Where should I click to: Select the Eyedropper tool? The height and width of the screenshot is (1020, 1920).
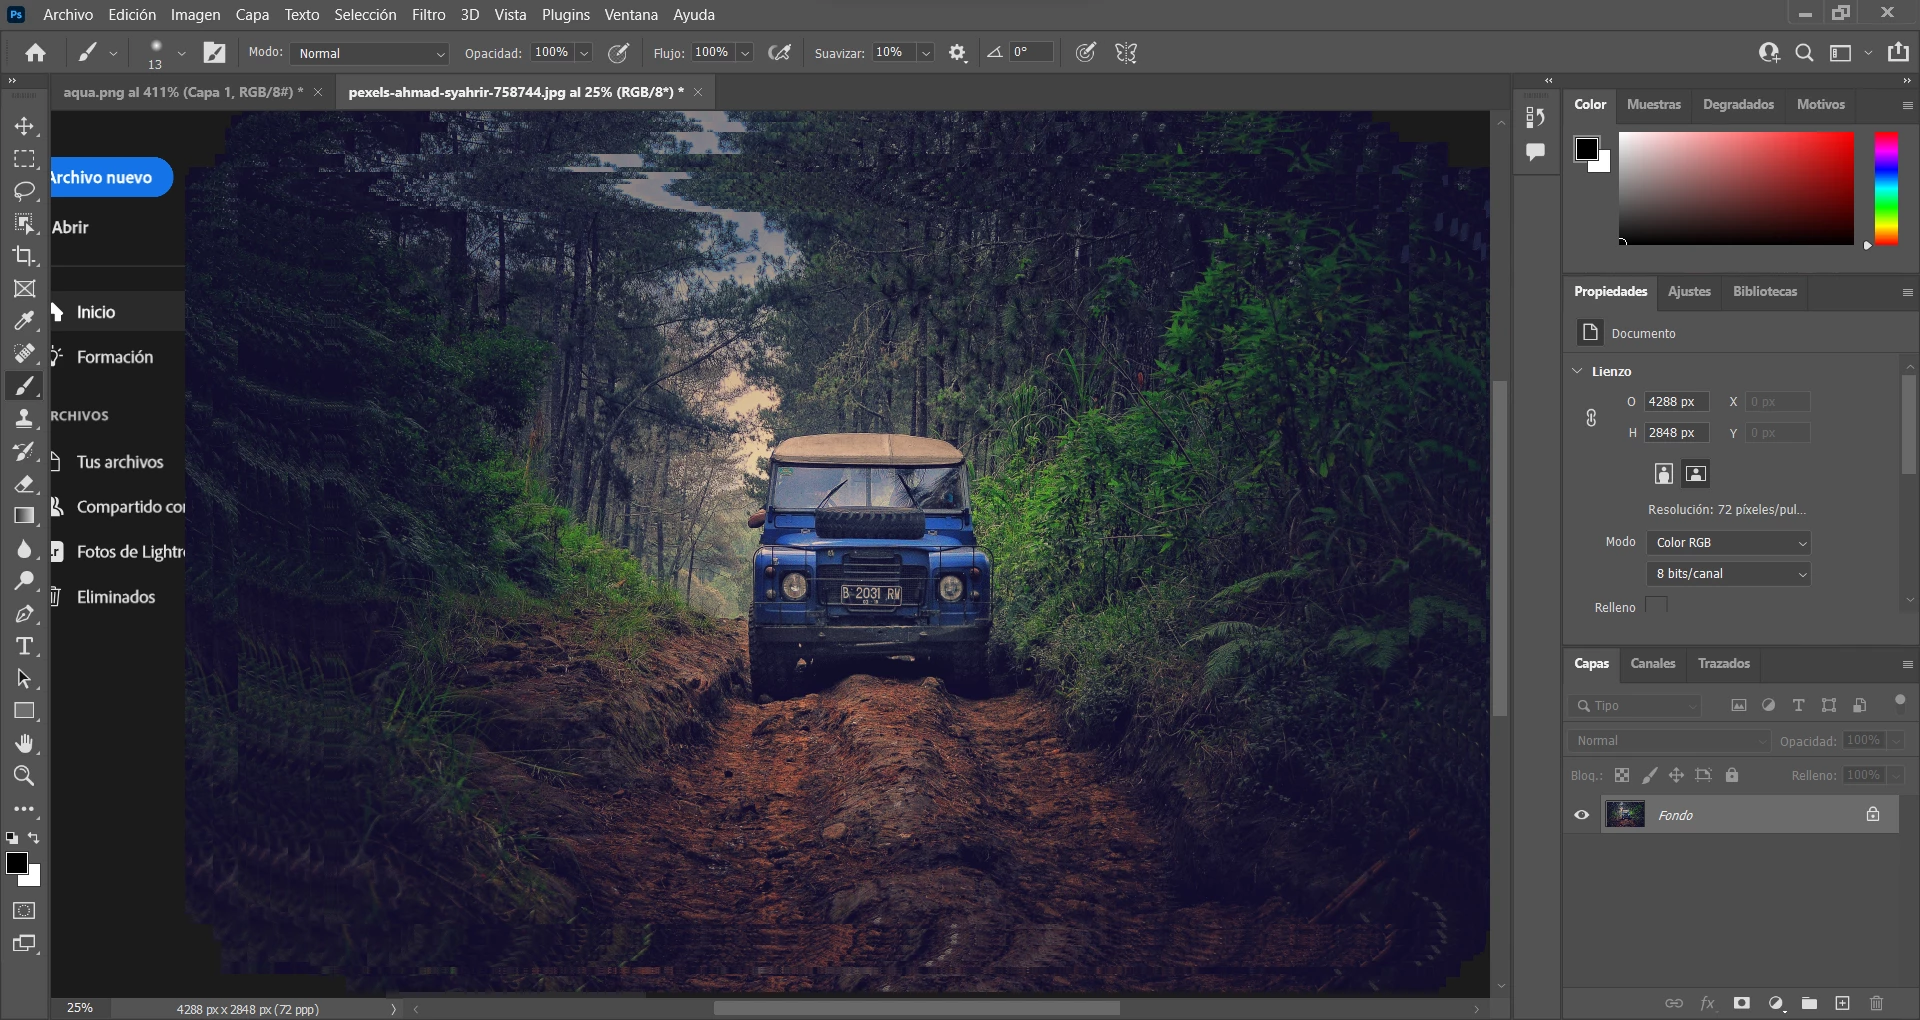pos(24,321)
